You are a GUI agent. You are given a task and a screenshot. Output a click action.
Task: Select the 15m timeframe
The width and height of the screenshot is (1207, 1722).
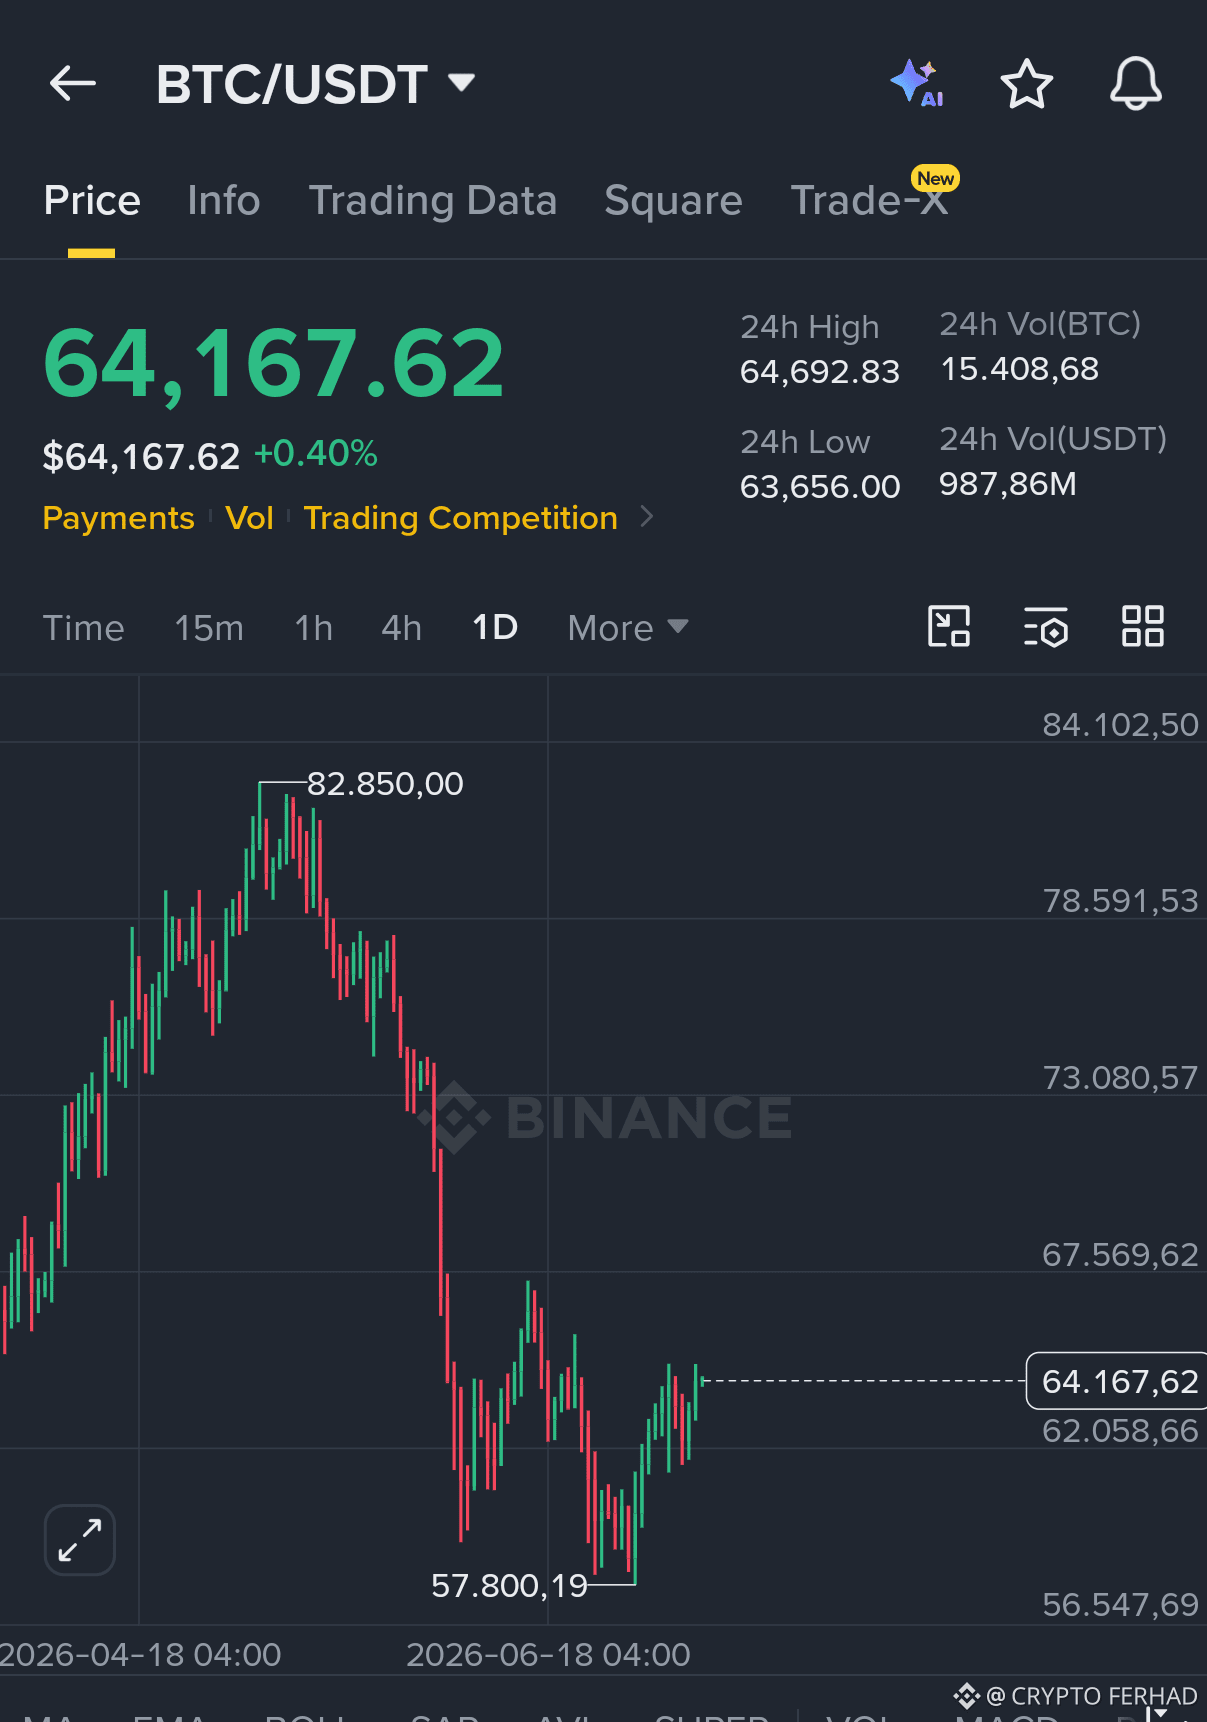(209, 628)
